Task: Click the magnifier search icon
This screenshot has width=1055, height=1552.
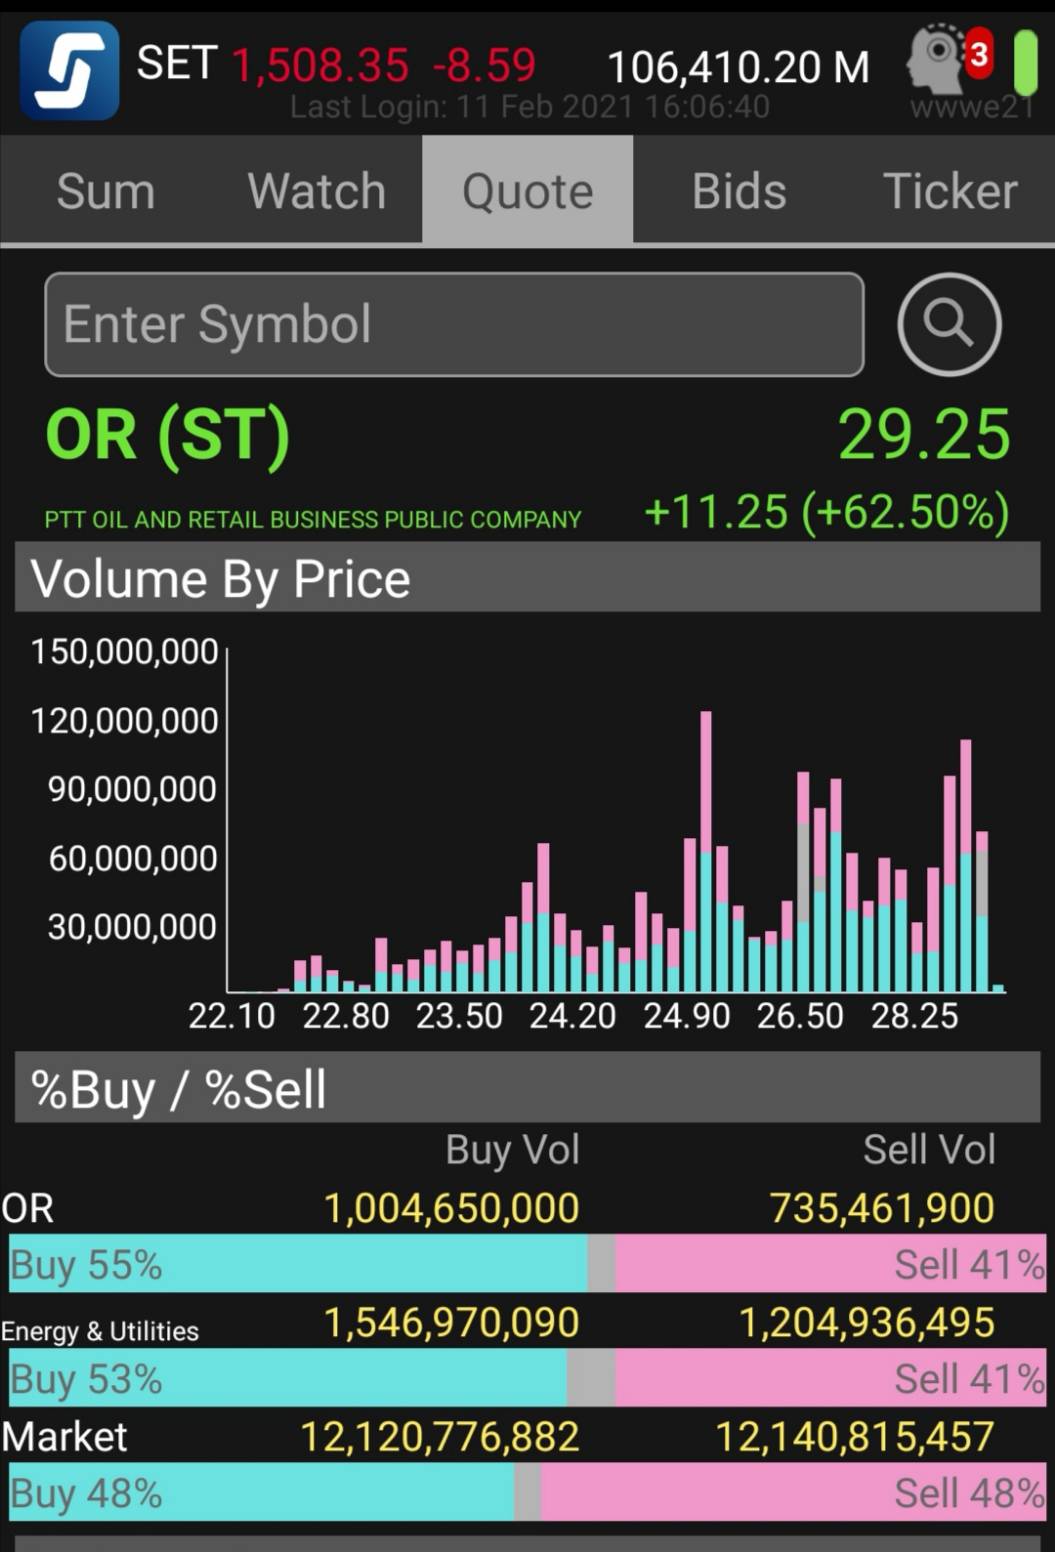Action: point(948,324)
